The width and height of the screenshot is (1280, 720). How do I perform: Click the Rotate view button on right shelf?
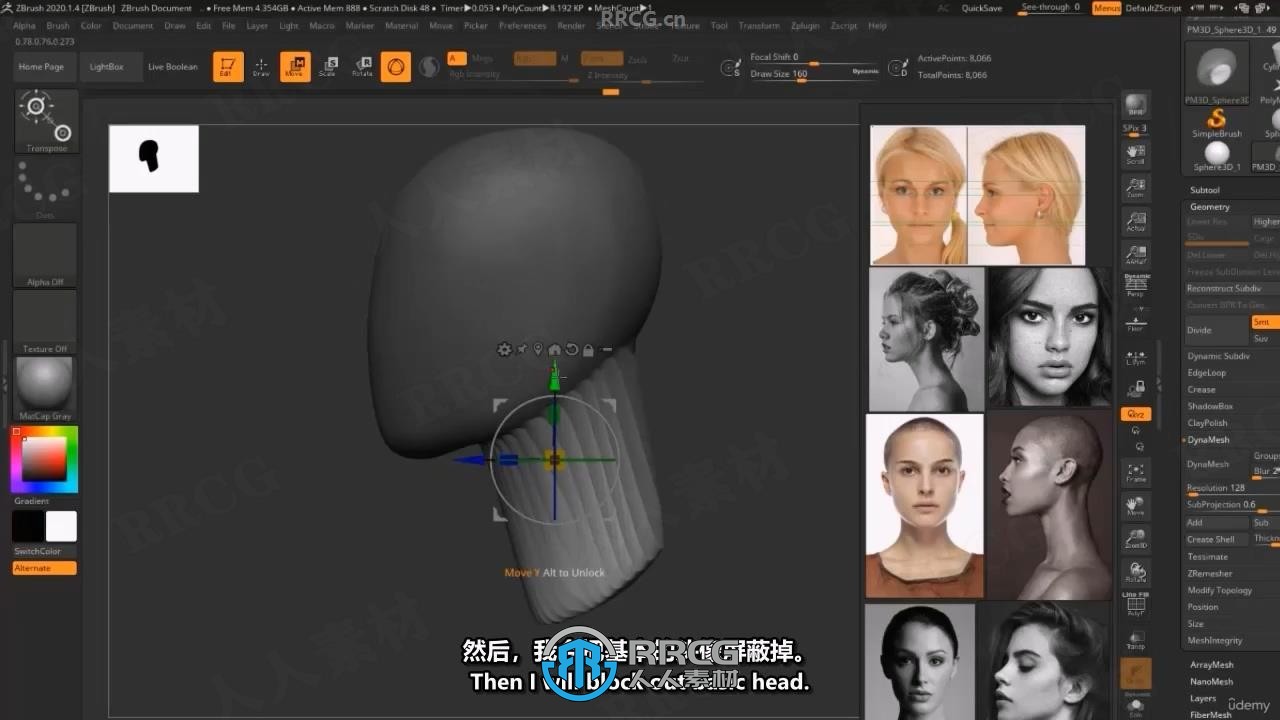coord(1136,574)
